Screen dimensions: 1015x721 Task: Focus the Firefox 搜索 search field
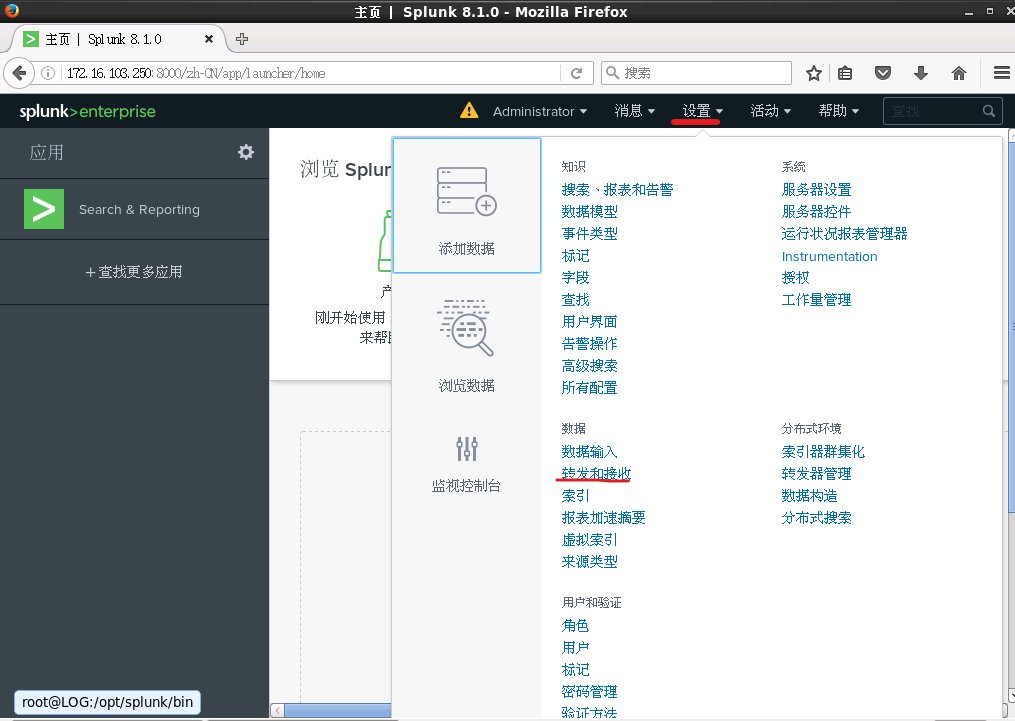pyautogui.click(x=697, y=73)
